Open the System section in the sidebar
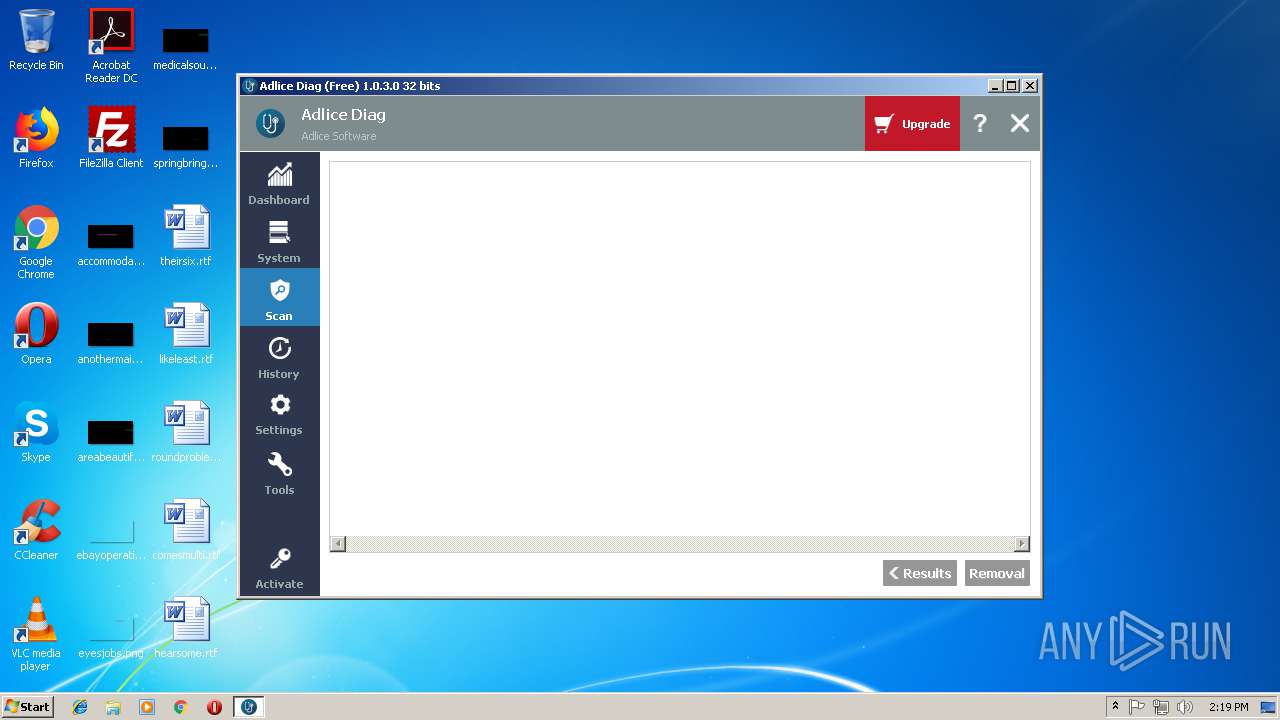 pyautogui.click(x=279, y=241)
